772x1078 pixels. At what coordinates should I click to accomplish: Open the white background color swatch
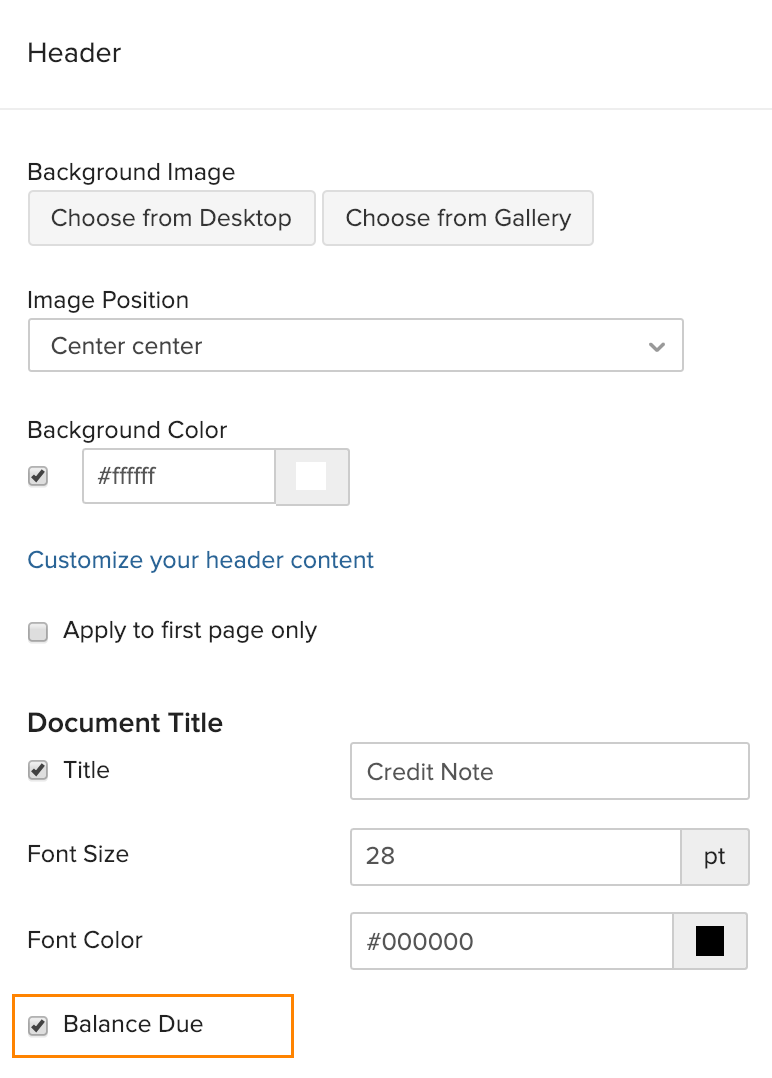point(312,477)
